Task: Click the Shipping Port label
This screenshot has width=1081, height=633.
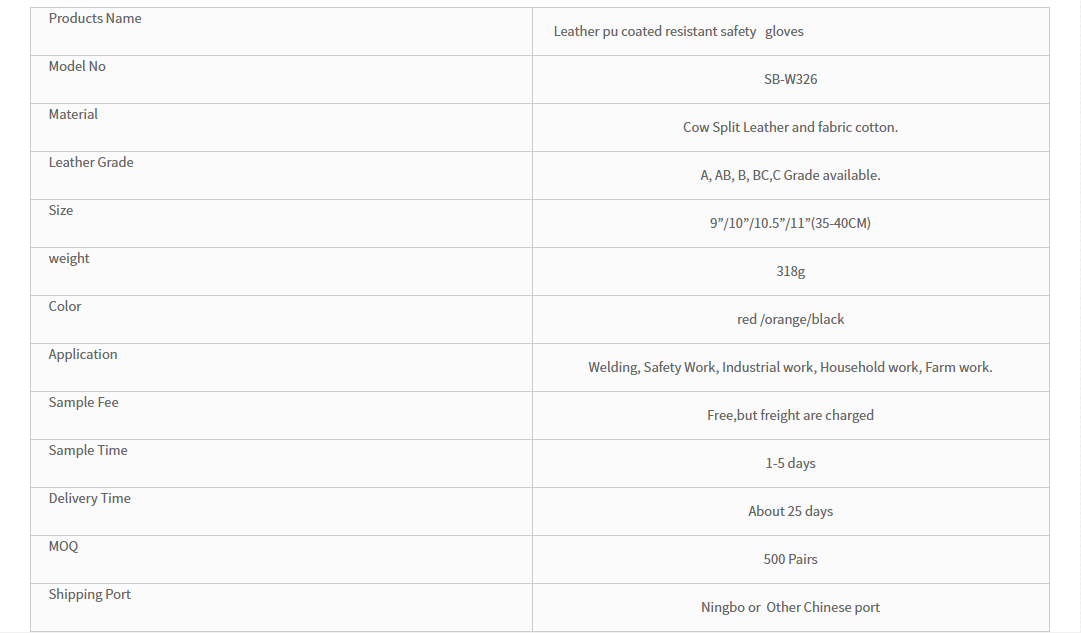Action: (90, 594)
